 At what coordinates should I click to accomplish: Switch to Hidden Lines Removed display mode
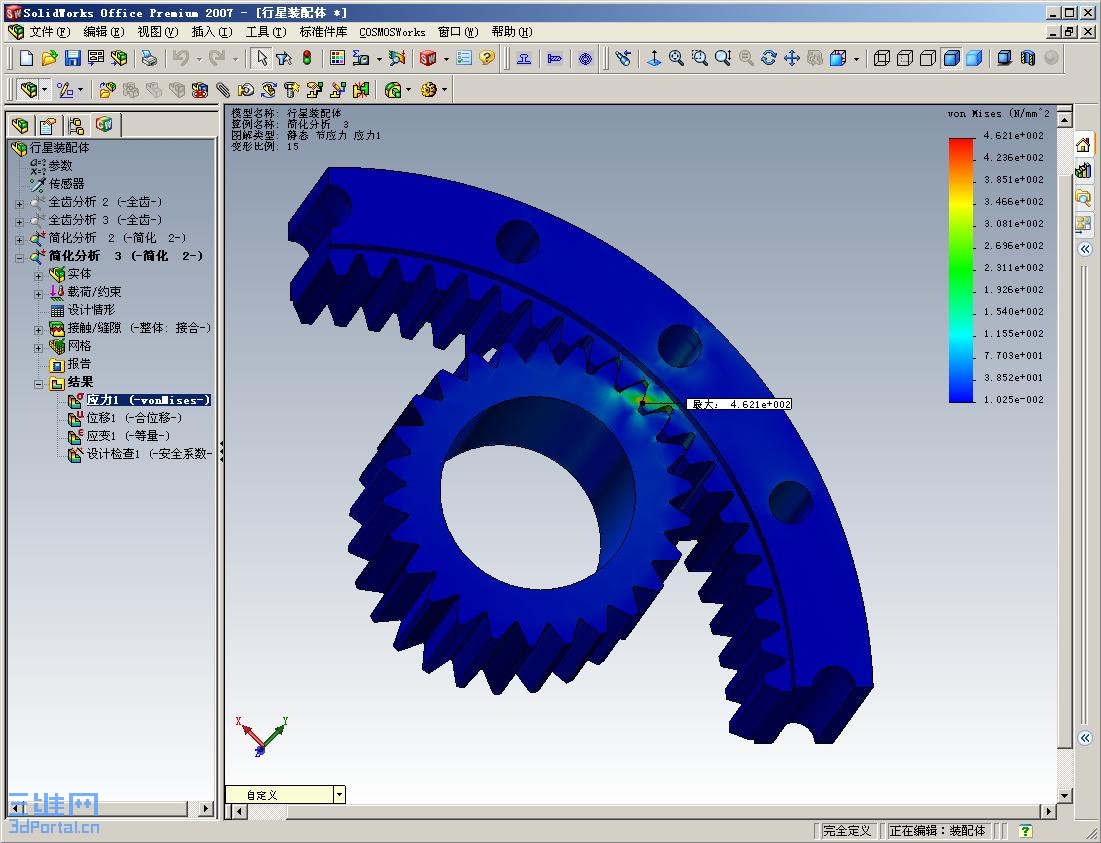tap(928, 58)
